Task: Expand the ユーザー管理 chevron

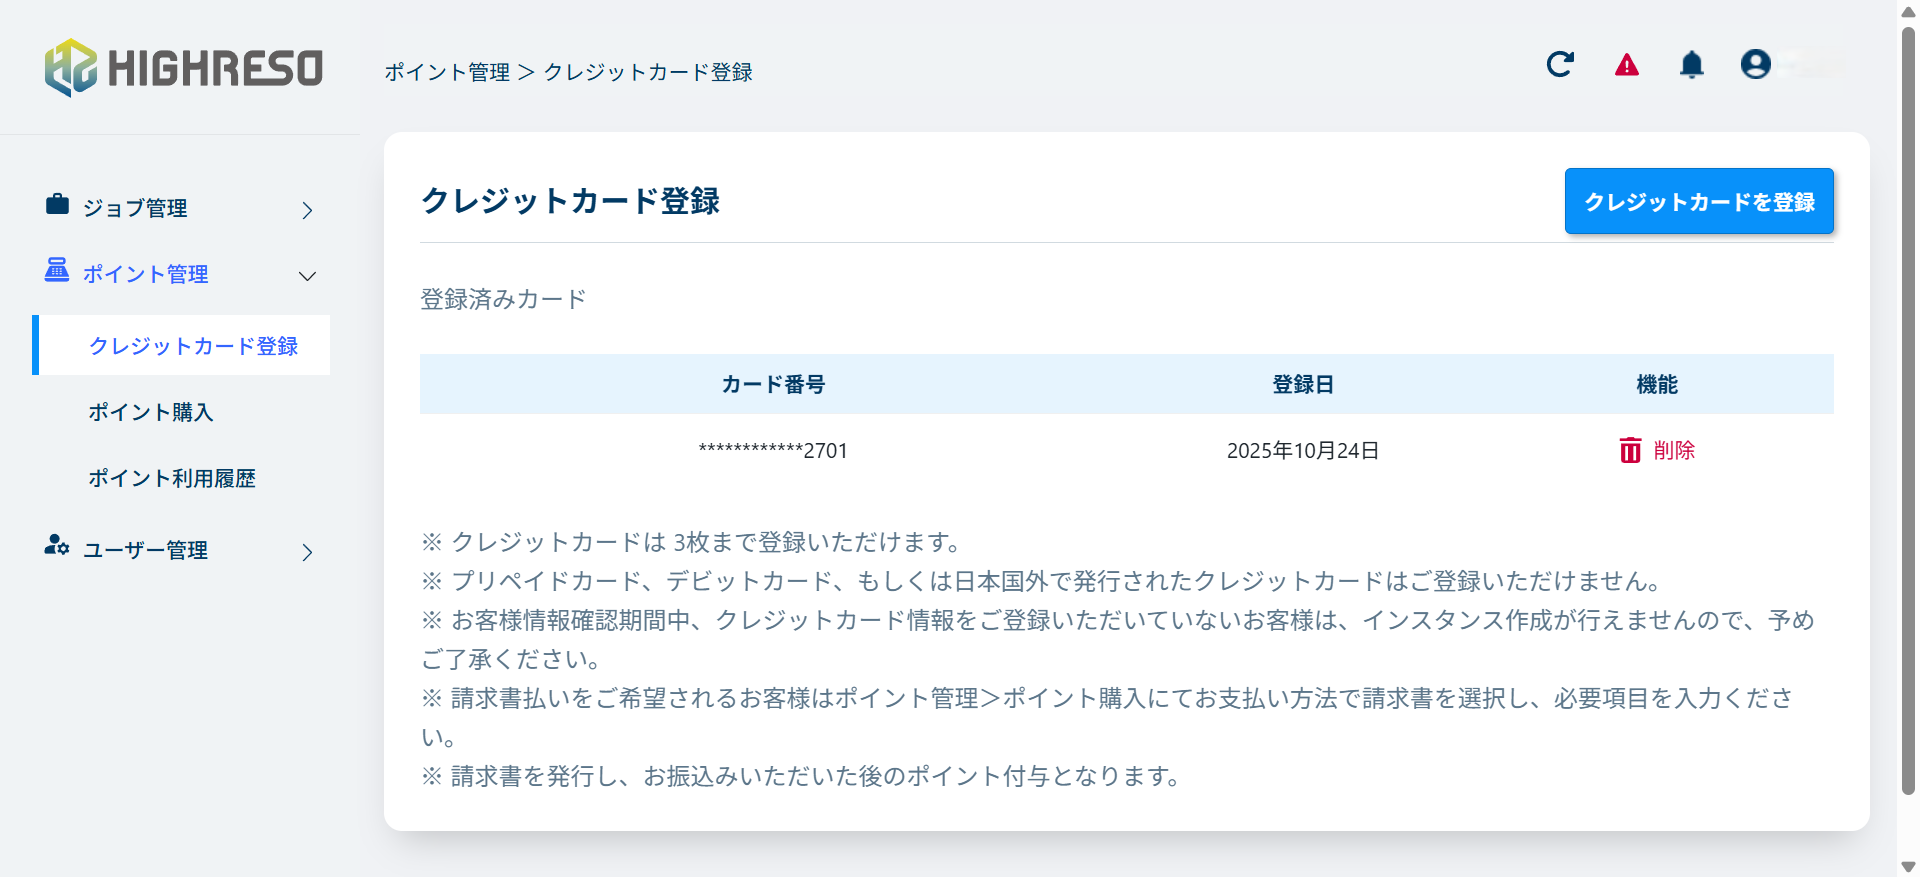Action: coord(307,552)
